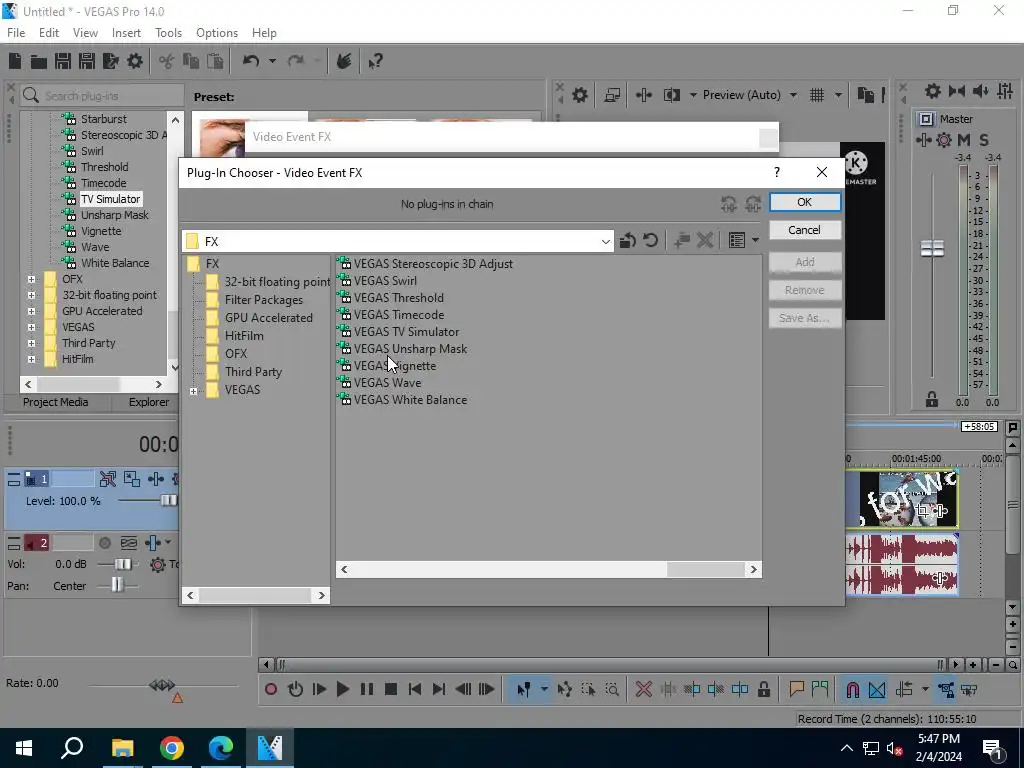Click the Save project floppy icon
Image resolution: width=1024 pixels, height=768 pixels.
point(63,61)
